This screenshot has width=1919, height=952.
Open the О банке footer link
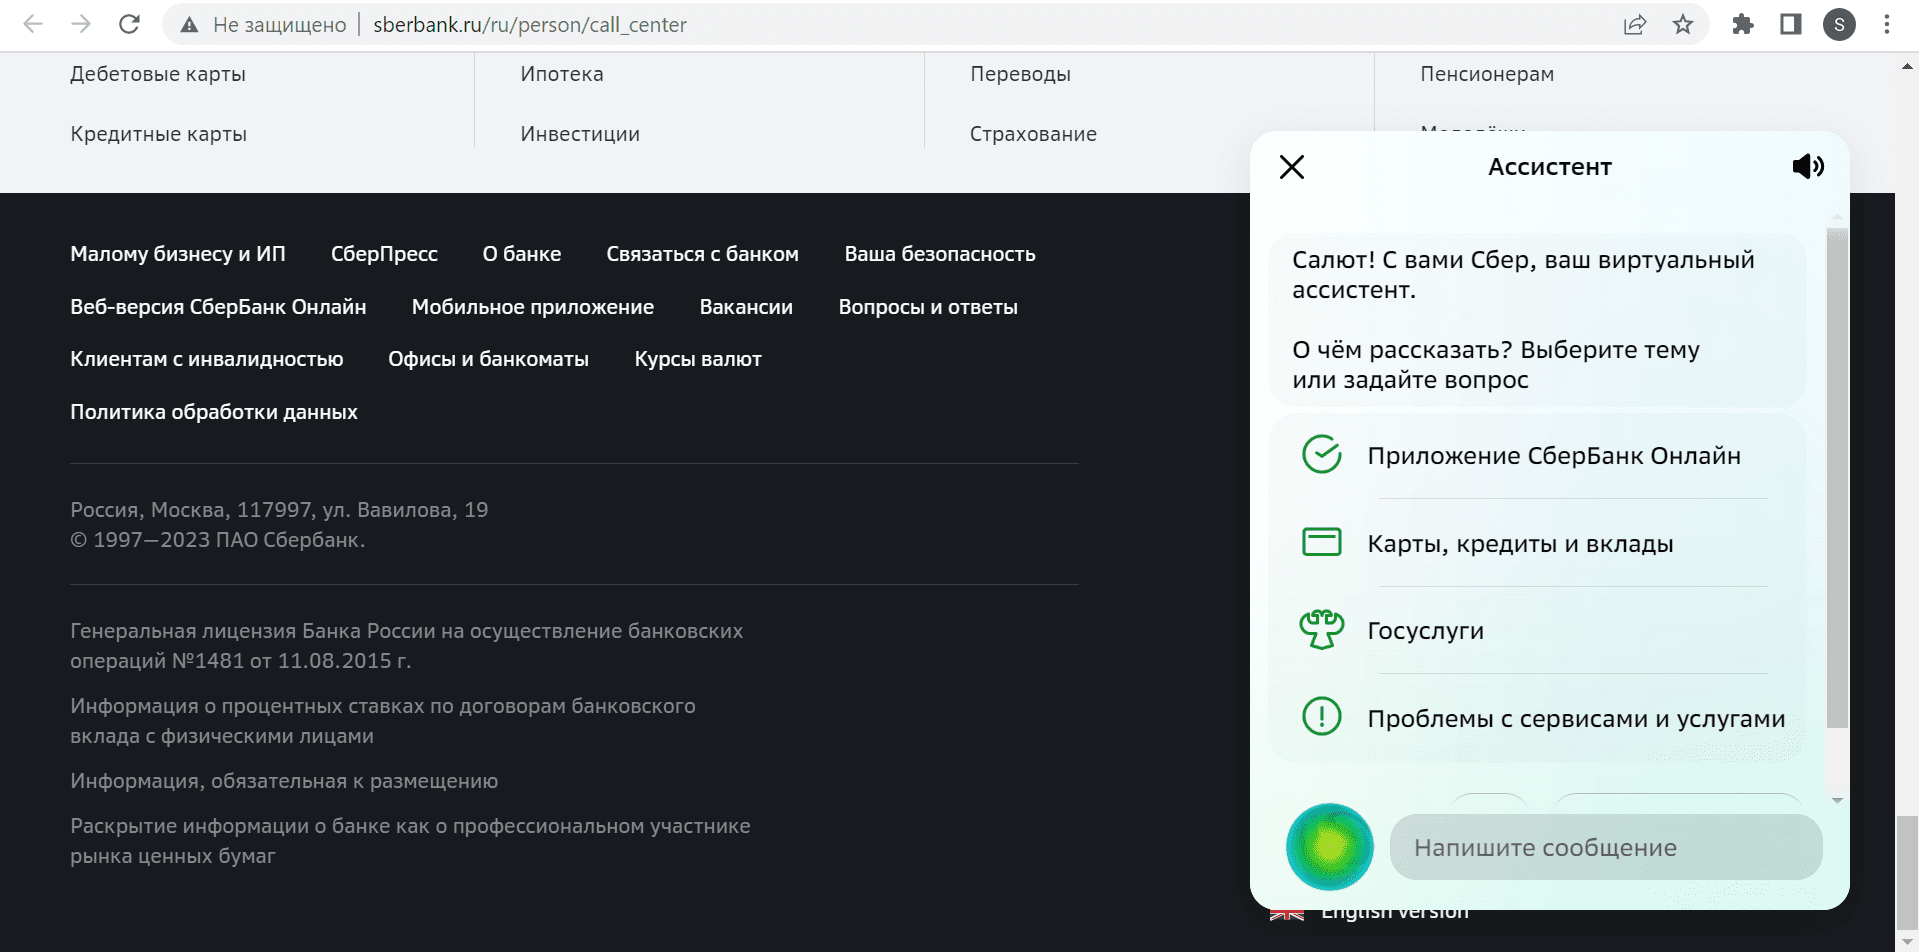pyautogui.click(x=522, y=254)
